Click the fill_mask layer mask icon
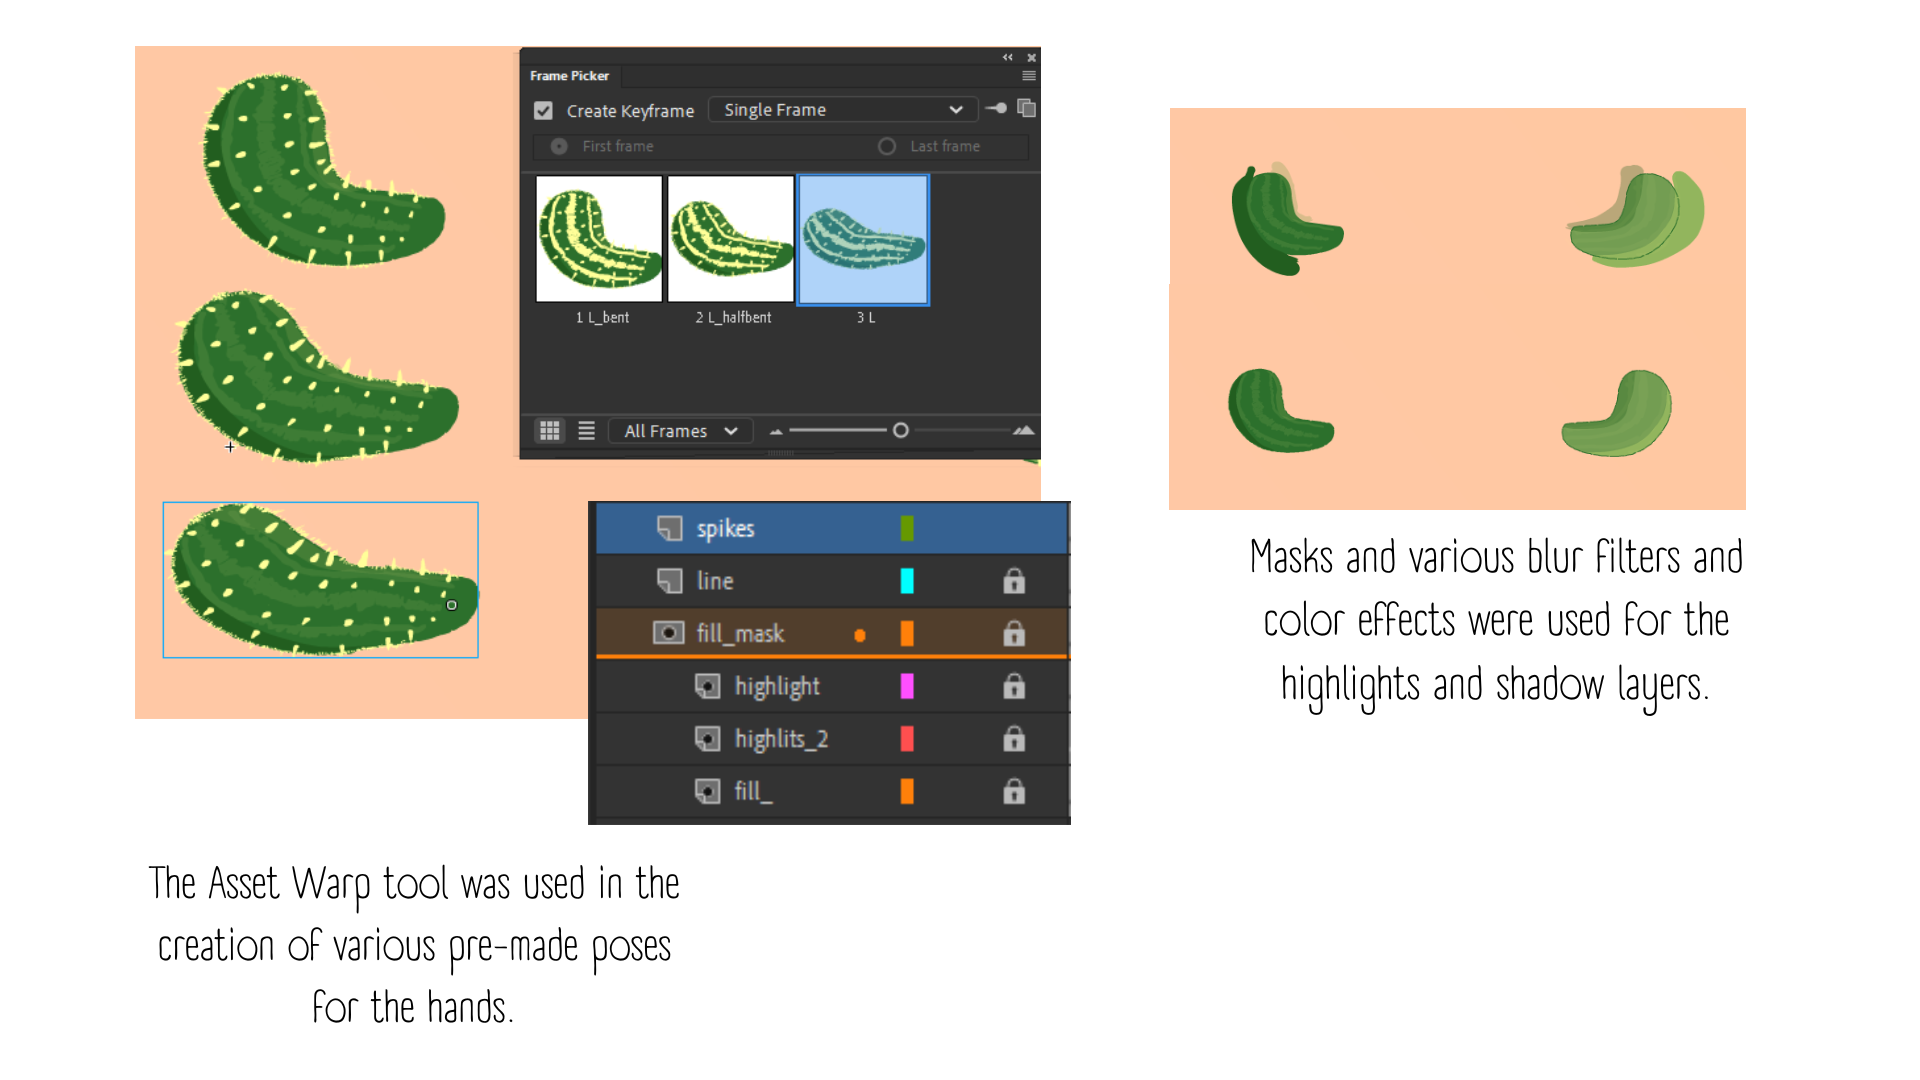This screenshot has height=1080, width=1920. click(x=668, y=633)
